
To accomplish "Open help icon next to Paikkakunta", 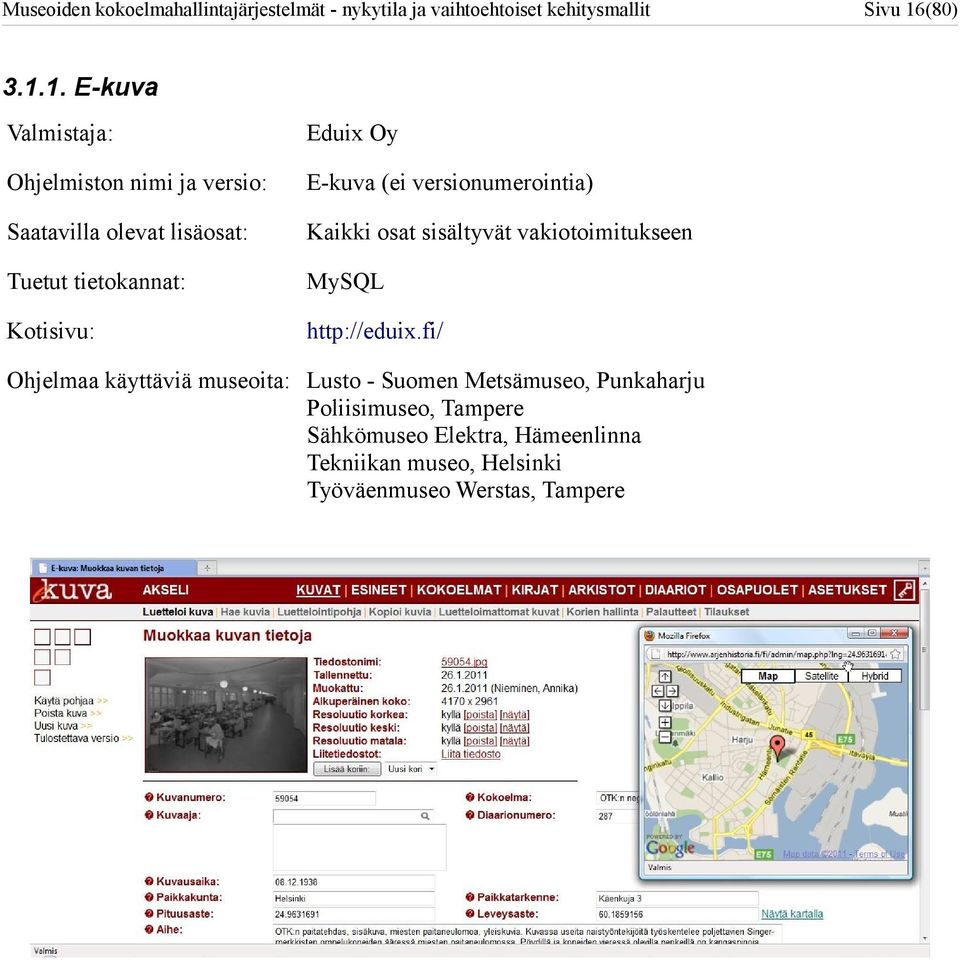I will (x=149, y=898).
